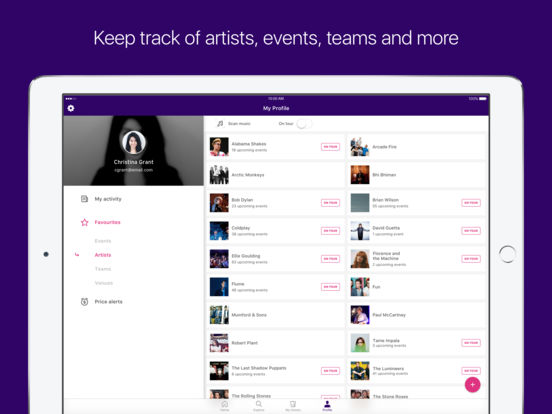Click the On Tour badge for Tame Impala
552x414 pixels.
(471, 343)
